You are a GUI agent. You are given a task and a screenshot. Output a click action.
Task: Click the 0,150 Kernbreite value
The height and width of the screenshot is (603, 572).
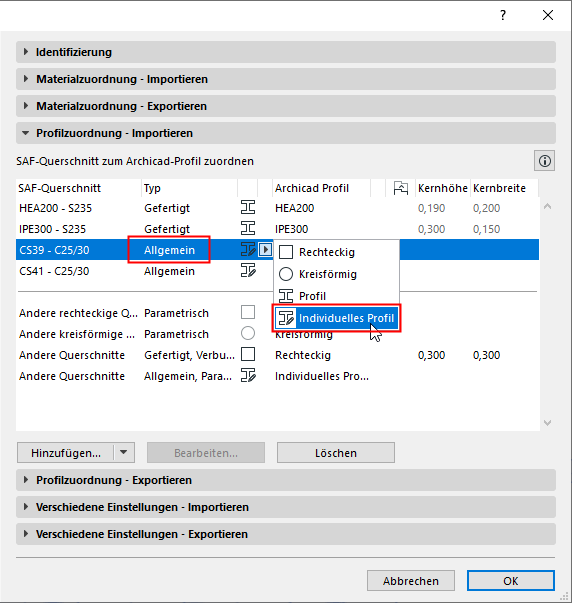tap(486, 229)
